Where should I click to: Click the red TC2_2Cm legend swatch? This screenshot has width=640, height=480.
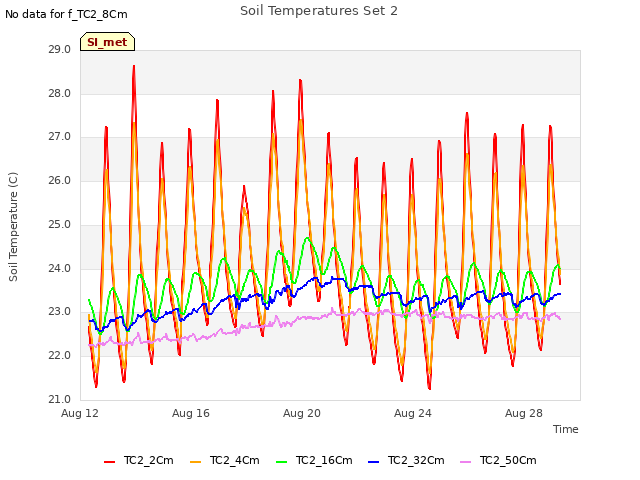[x=109, y=462]
